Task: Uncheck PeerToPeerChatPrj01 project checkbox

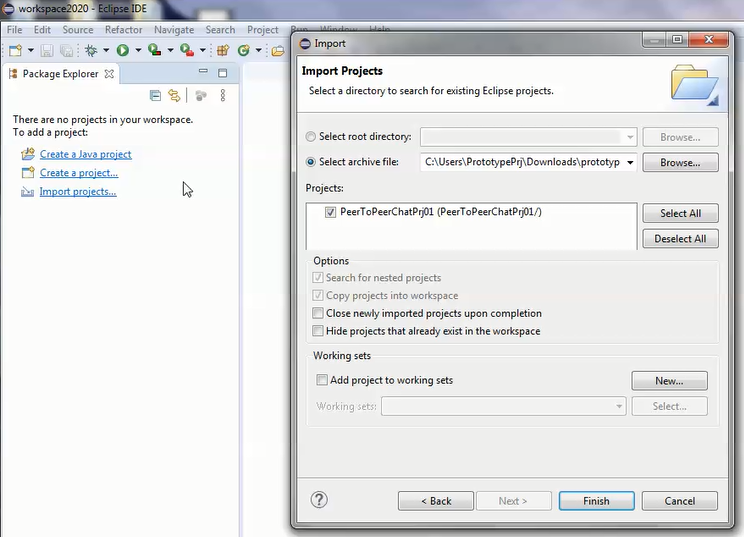Action: tap(330, 212)
